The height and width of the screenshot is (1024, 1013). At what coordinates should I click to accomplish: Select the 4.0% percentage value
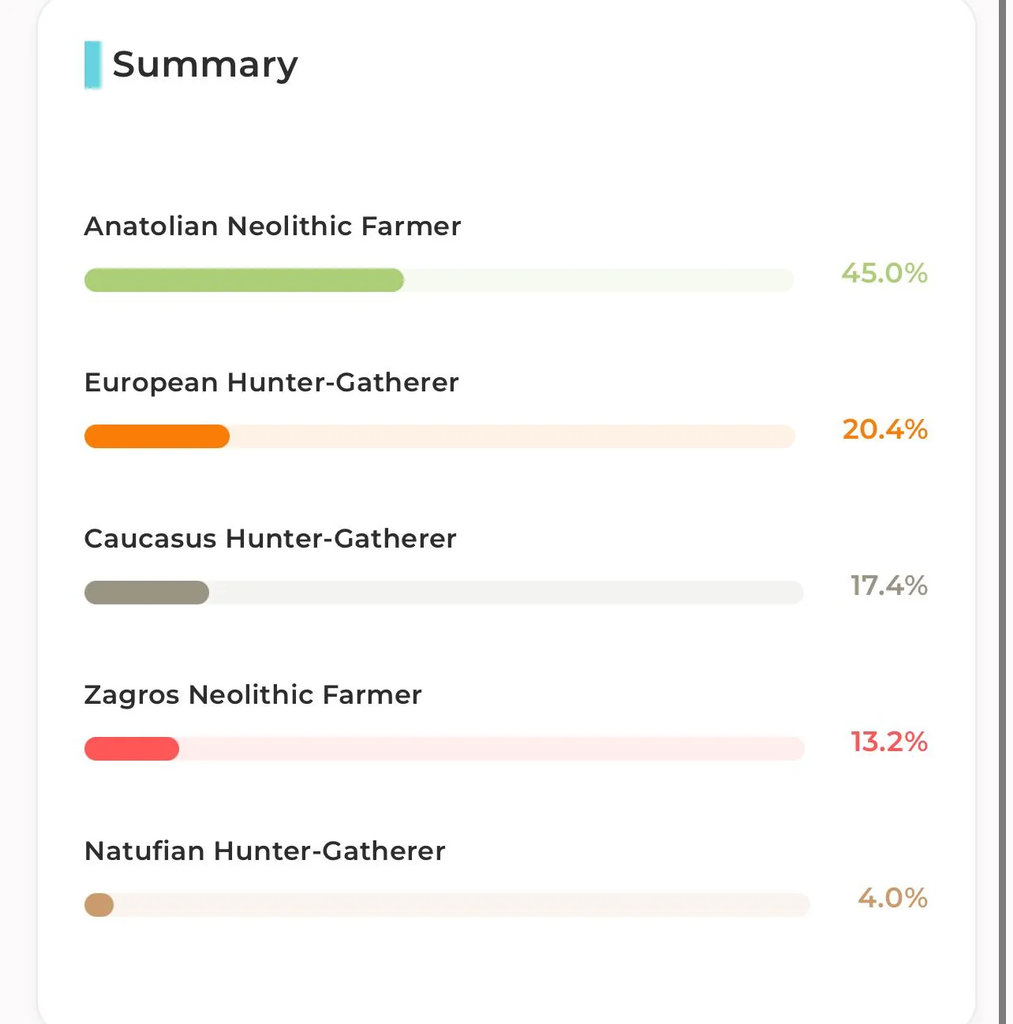click(x=893, y=897)
